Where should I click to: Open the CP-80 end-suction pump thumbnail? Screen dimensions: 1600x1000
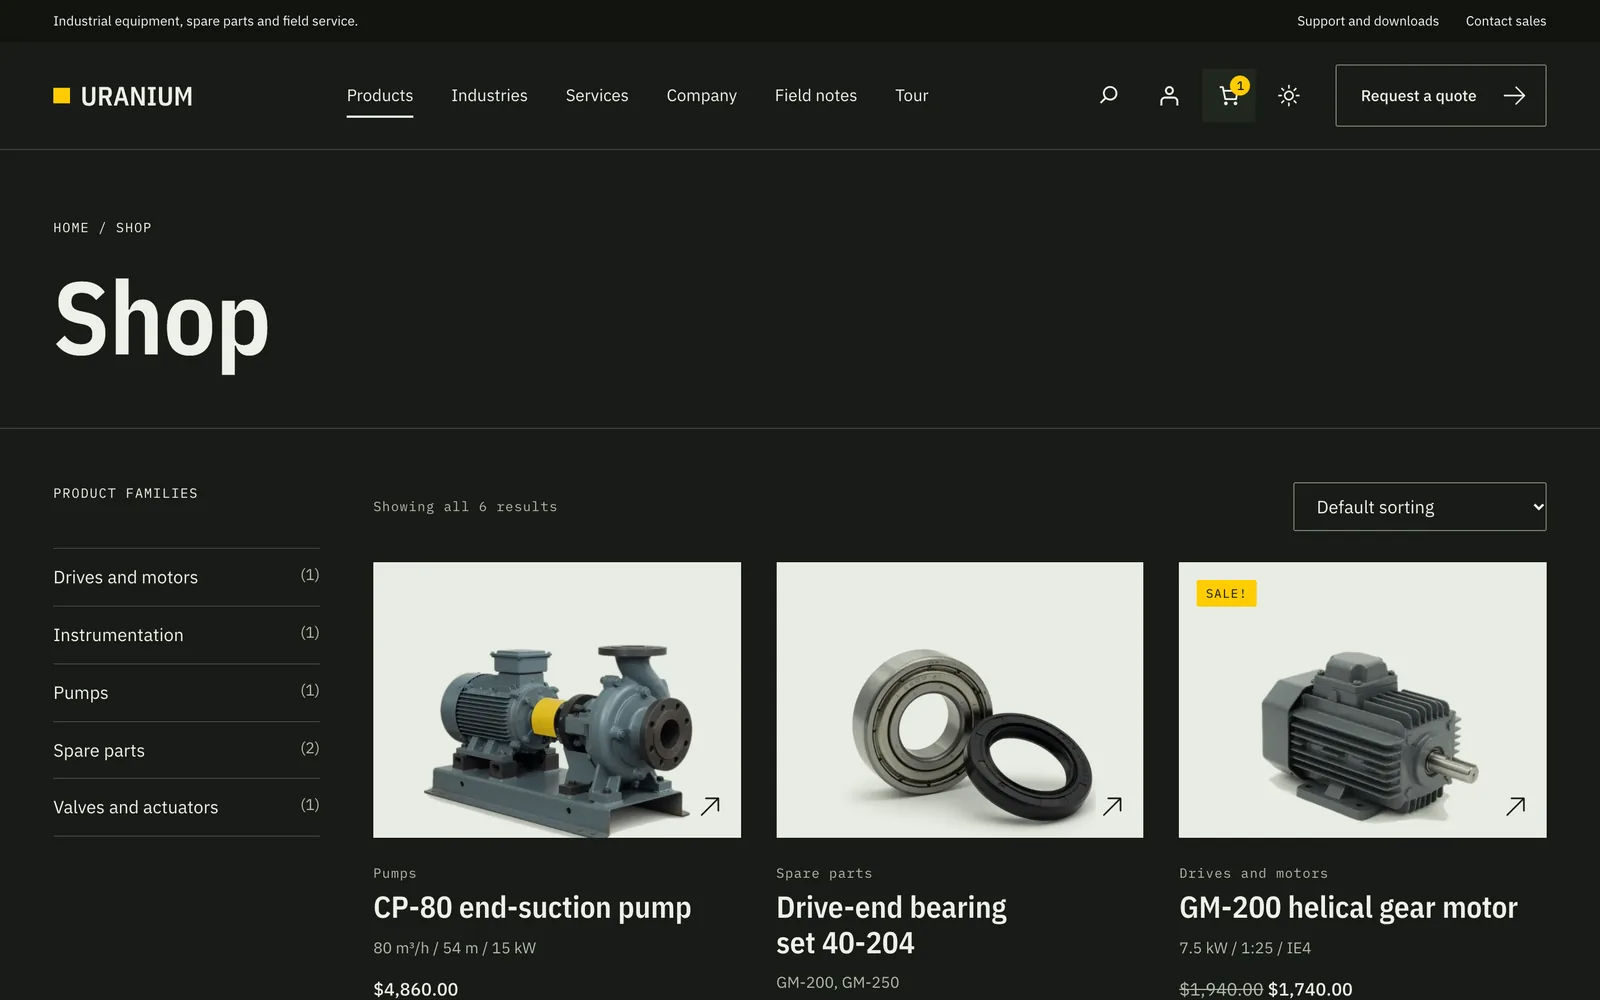(x=557, y=700)
